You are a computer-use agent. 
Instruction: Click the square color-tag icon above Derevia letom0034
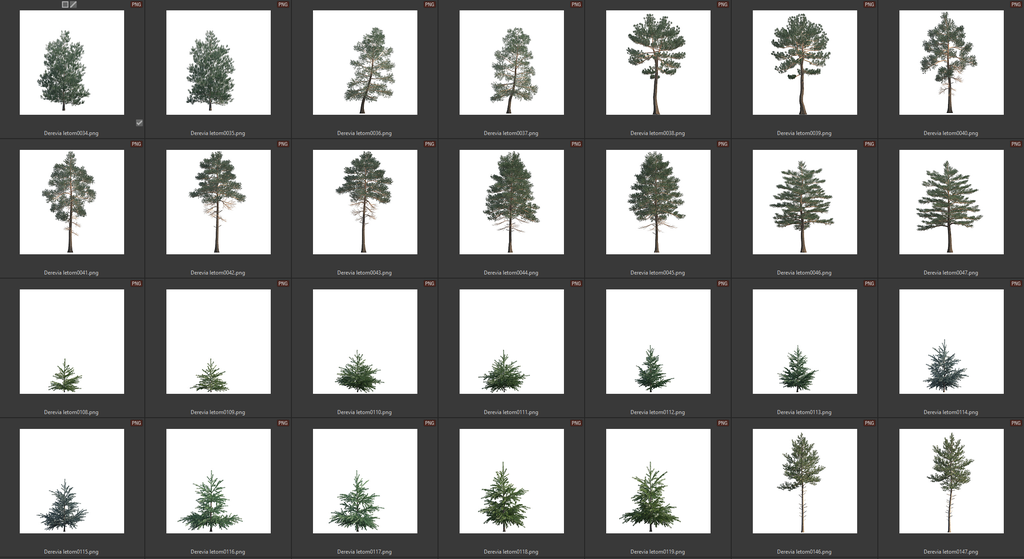point(65,5)
